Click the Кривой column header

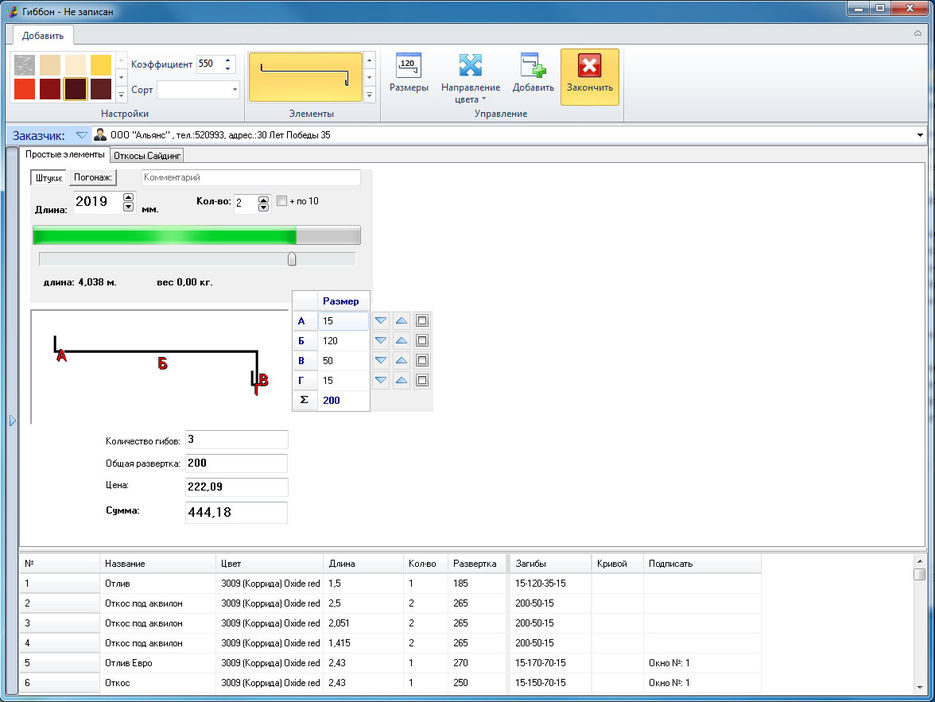tap(617, 564)
